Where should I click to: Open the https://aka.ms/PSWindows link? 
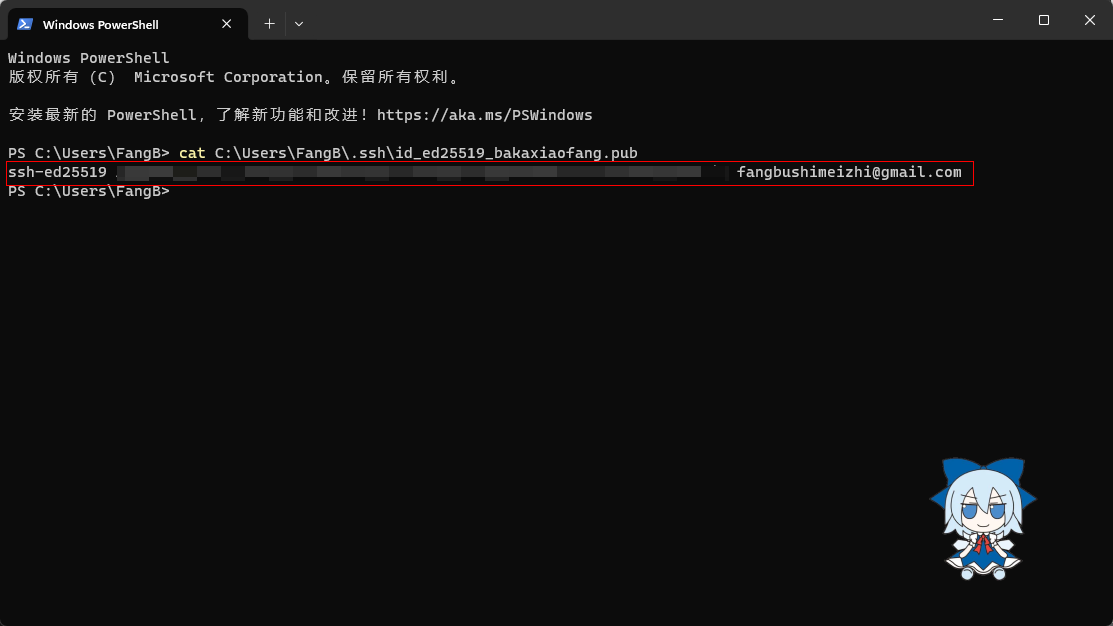pyautogui.click(x=484, y=115)
